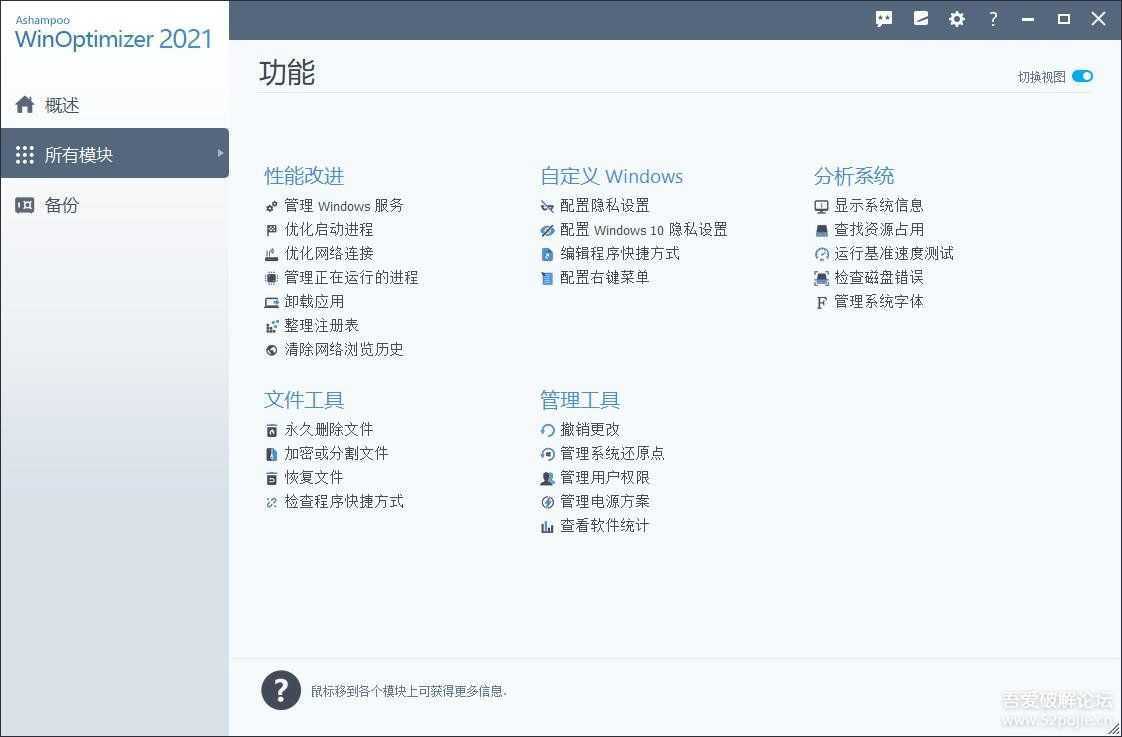Click the monitor icon beside 显示系统信息

pyautogui.click(x=820, y=205)
